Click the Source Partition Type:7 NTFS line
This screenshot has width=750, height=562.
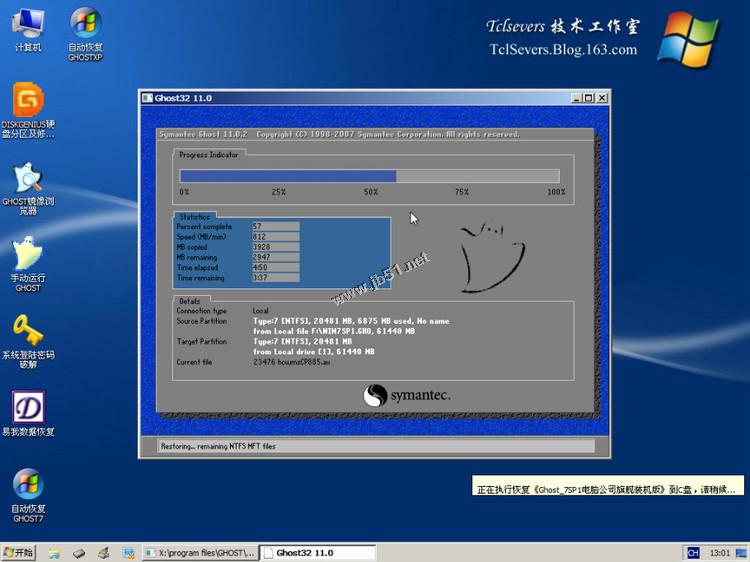click(351, 321)
